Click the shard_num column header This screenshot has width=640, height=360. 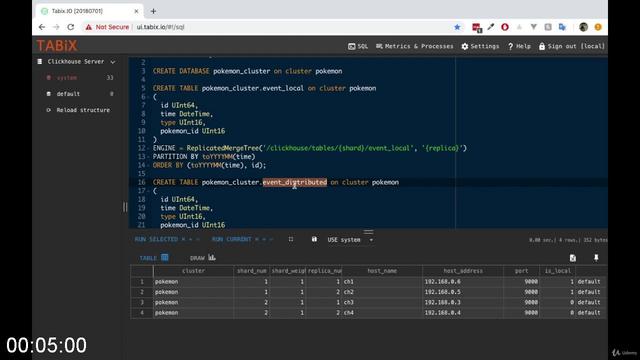[x=252, y=271]
